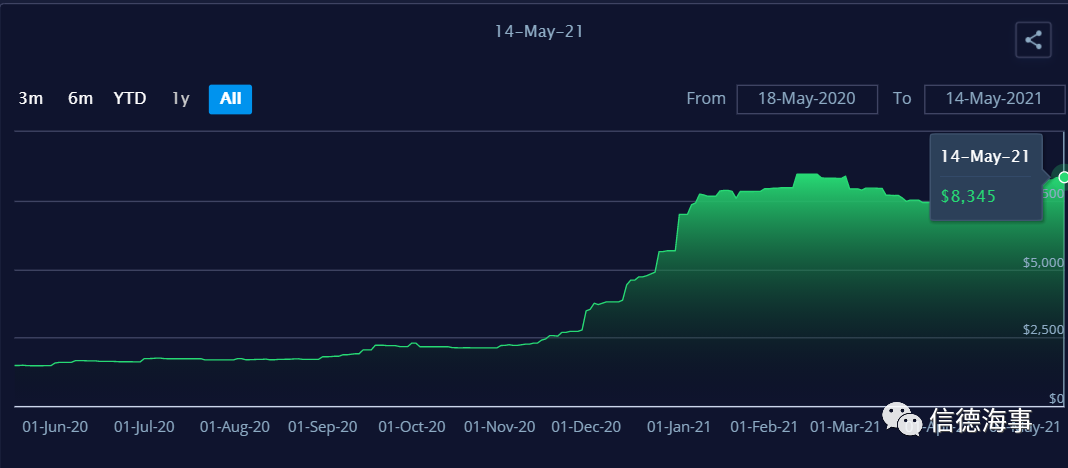
Task: Choose the YTD range option
Action: [x=130, y=99]
